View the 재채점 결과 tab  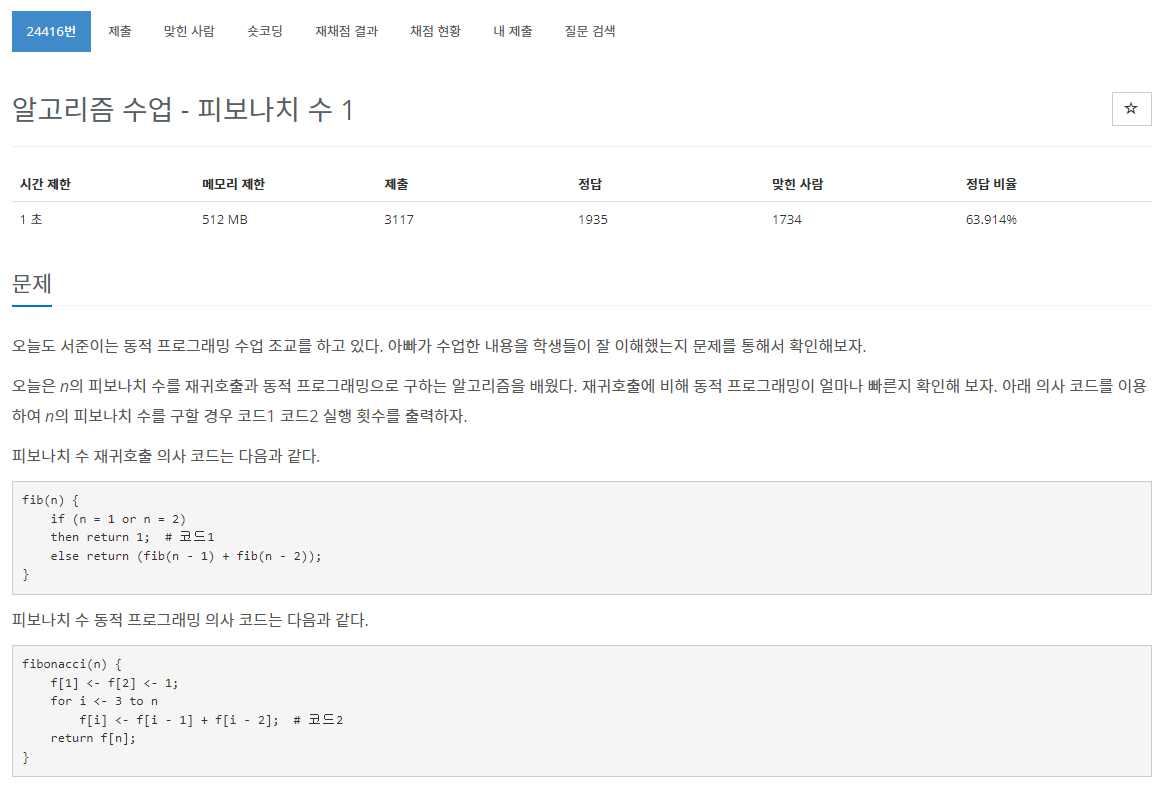pos(346,31)
